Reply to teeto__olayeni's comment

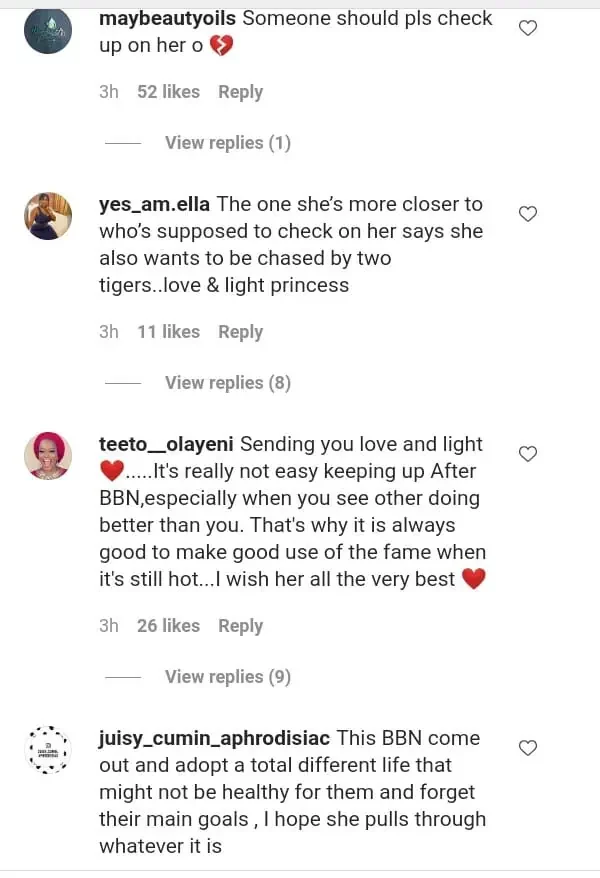[x=240, y=626]
